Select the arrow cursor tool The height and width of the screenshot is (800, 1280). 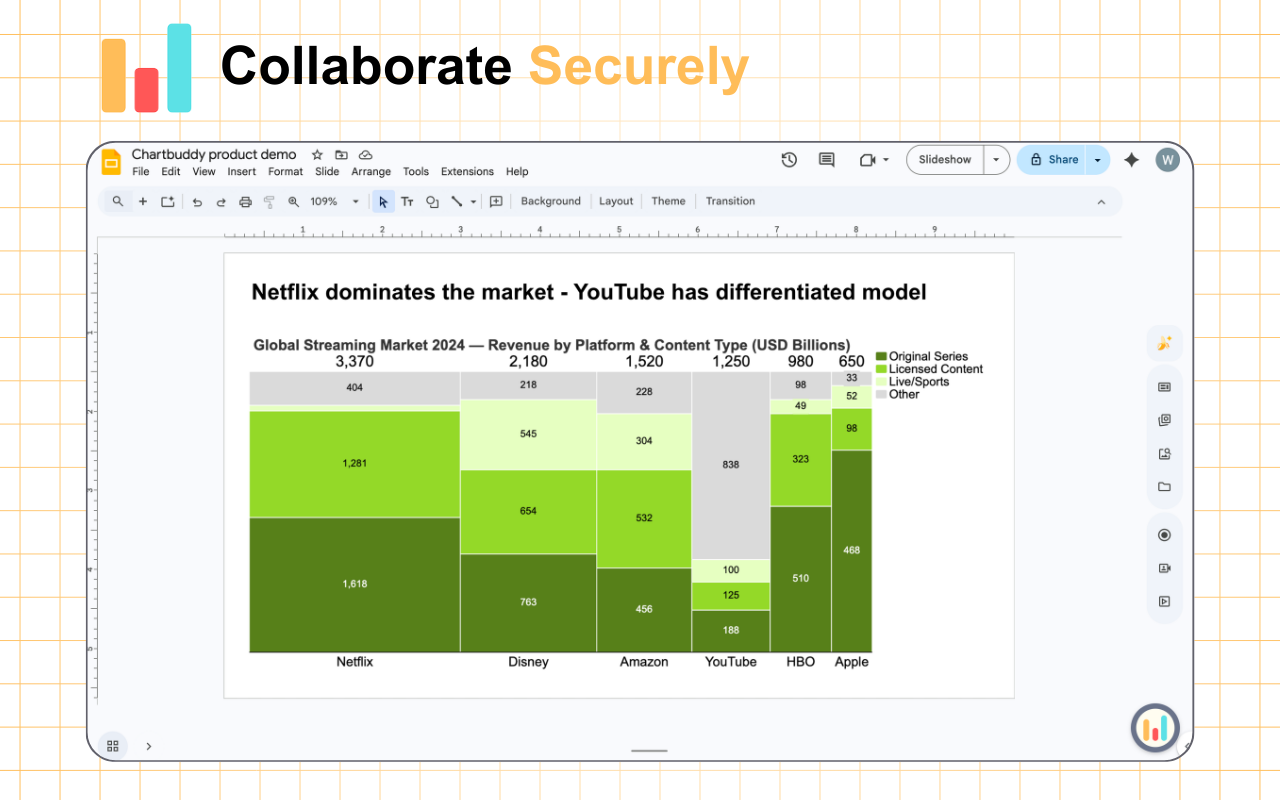[x=383, y=202]
